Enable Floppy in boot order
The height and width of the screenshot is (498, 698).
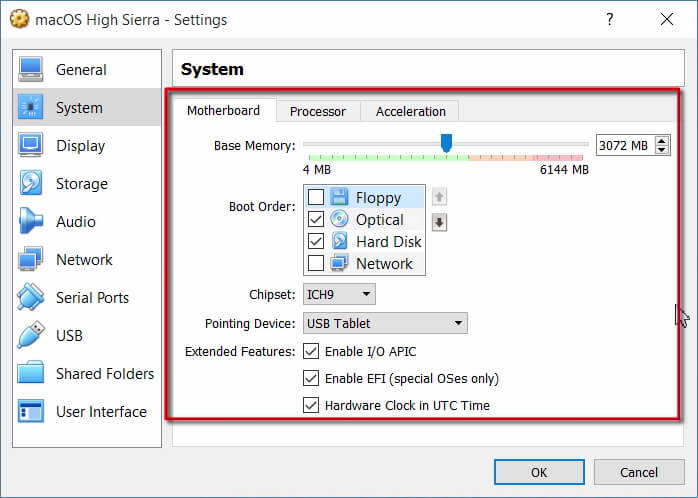316,198
